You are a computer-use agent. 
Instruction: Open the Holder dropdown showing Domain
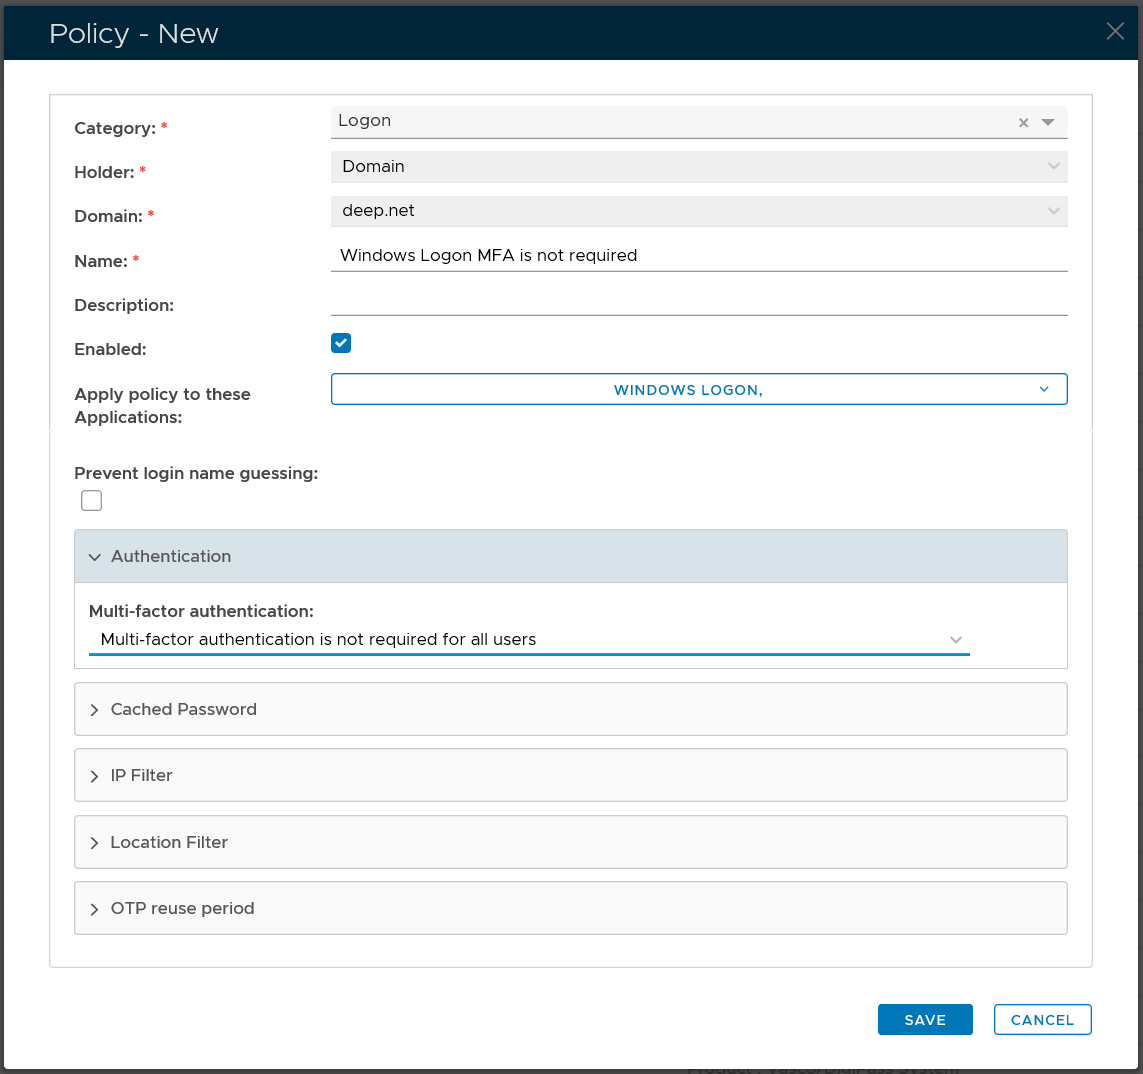point(698,167)
